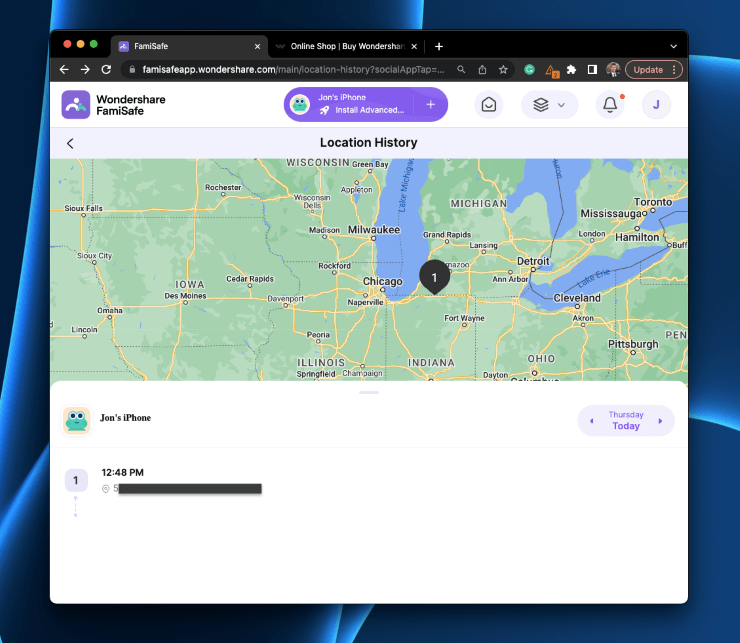This screenshot has width=740, height=643.
Task: Open the inbox messages icon
Action: pyautogui.click(x=489, y=104)
